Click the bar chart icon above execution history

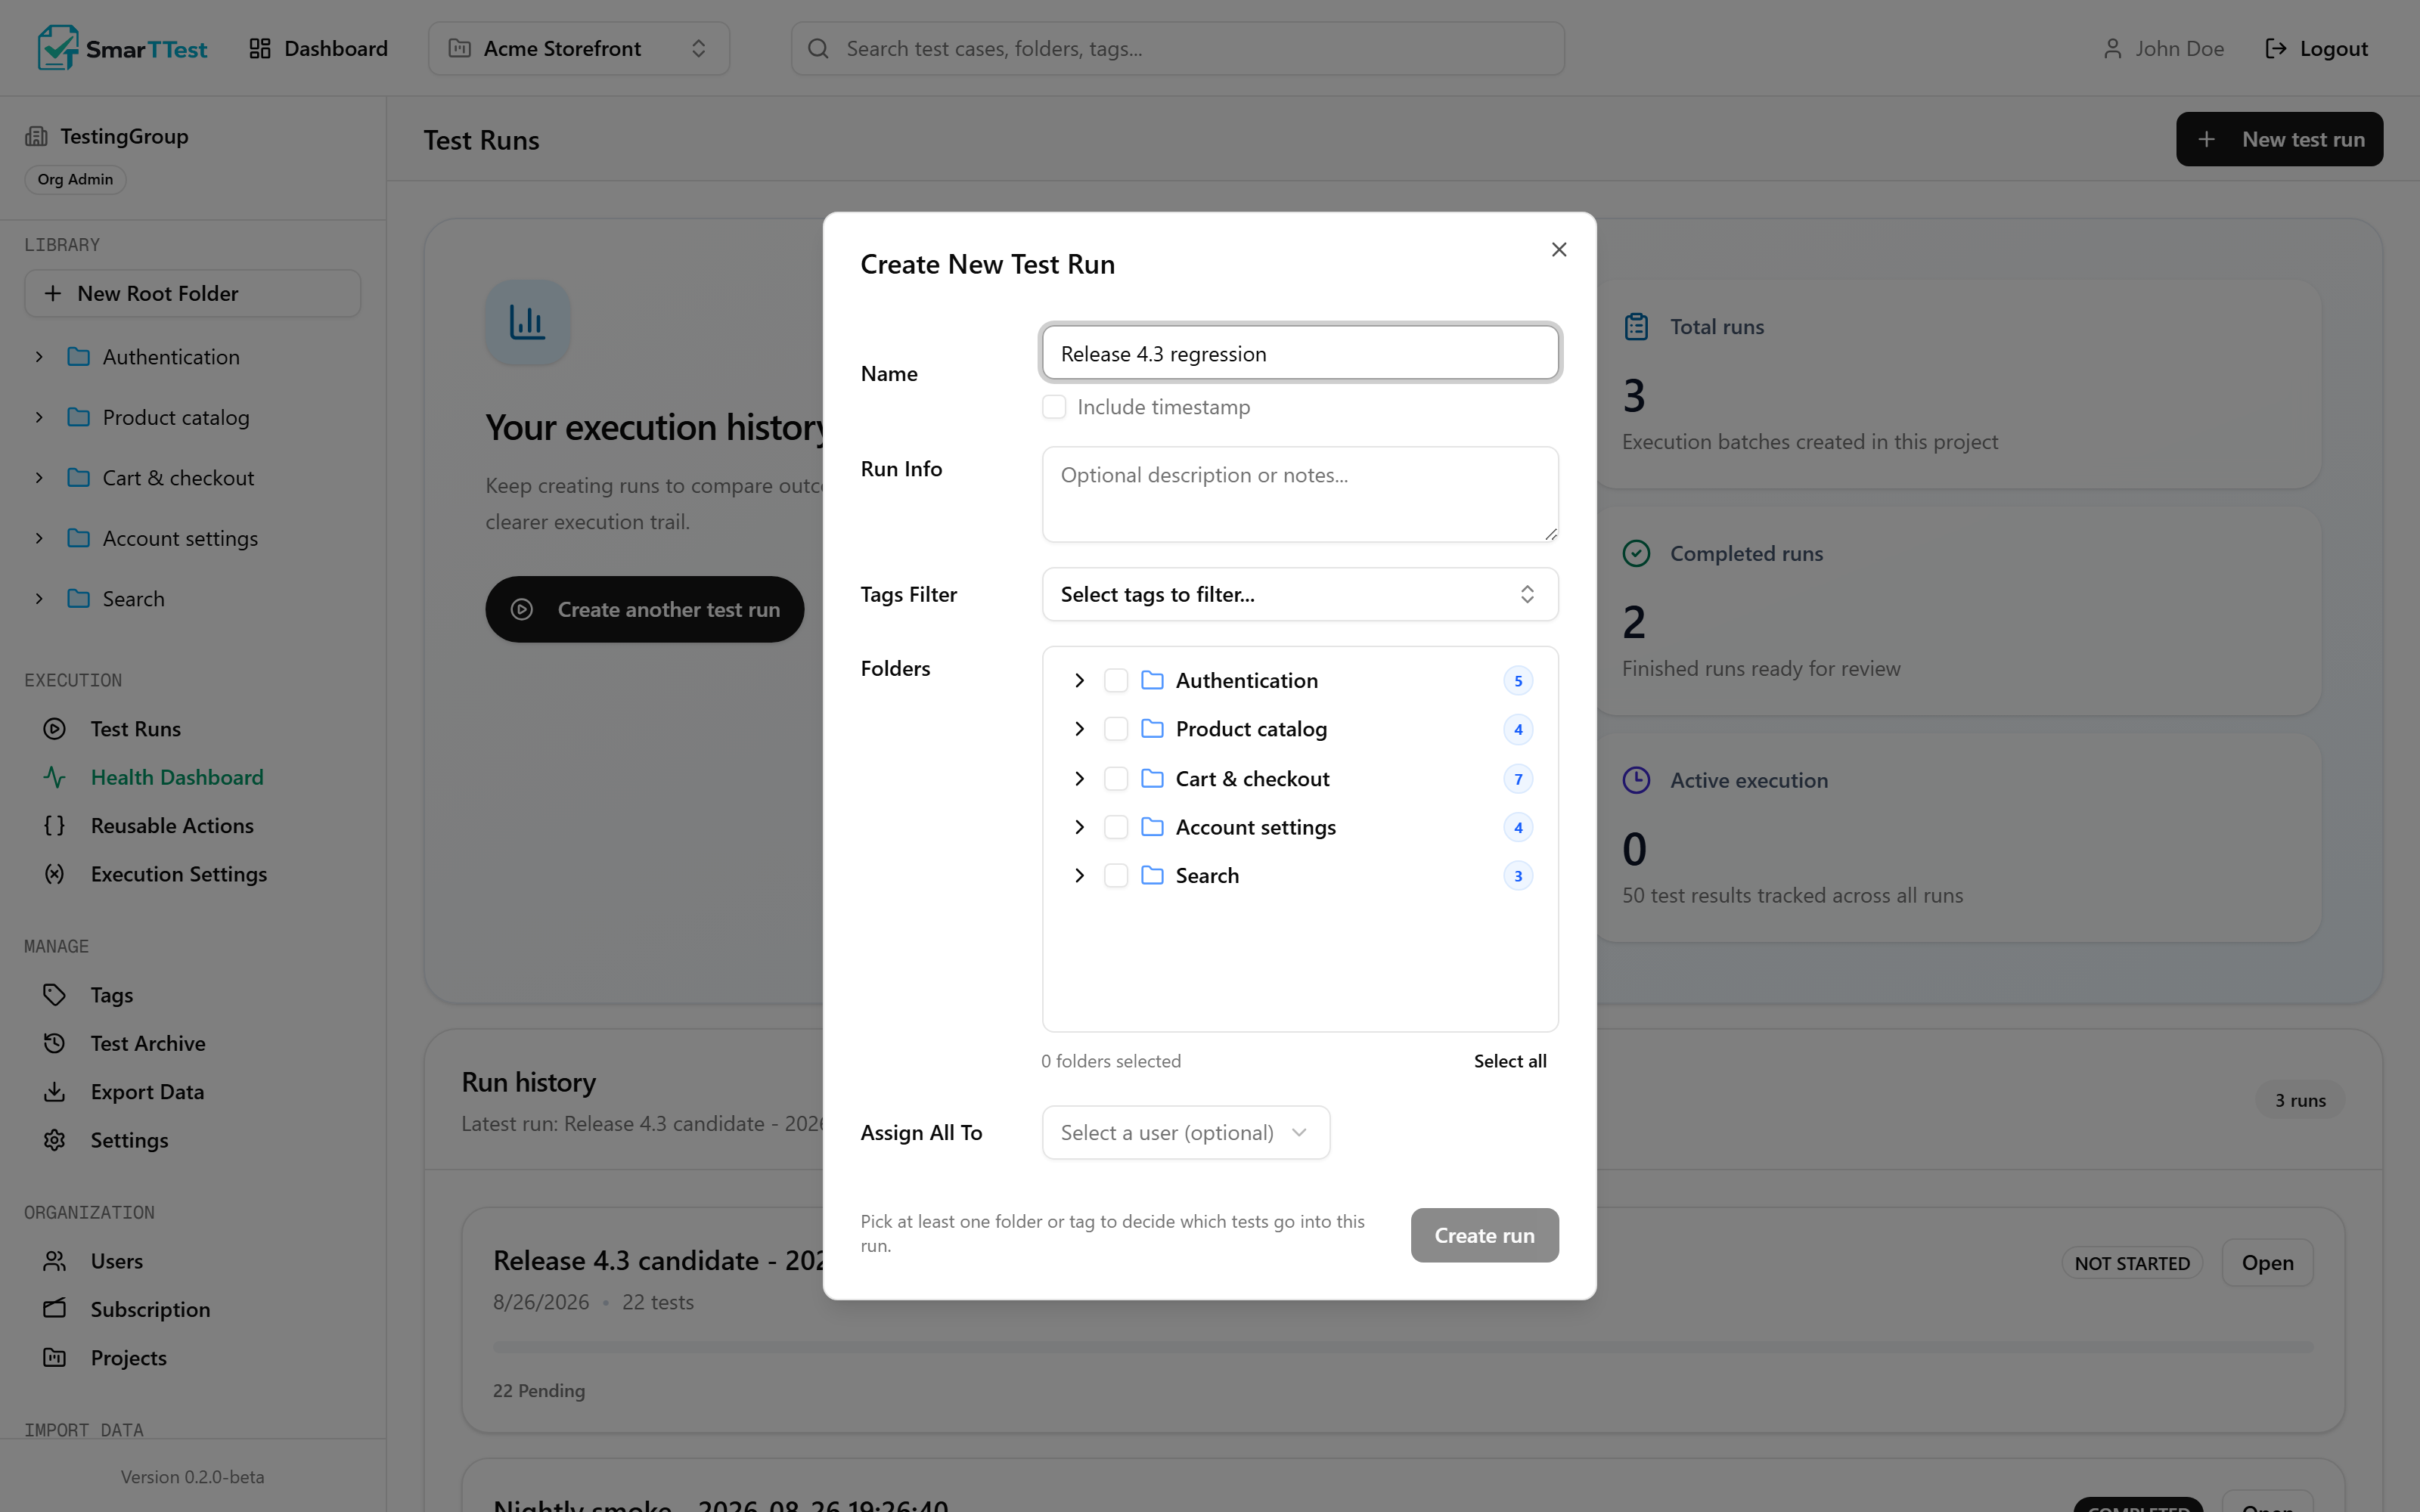click(527, 322)
